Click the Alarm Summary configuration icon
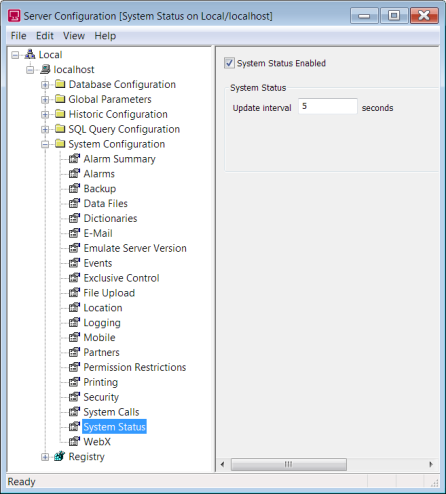 tap(74, 159)
